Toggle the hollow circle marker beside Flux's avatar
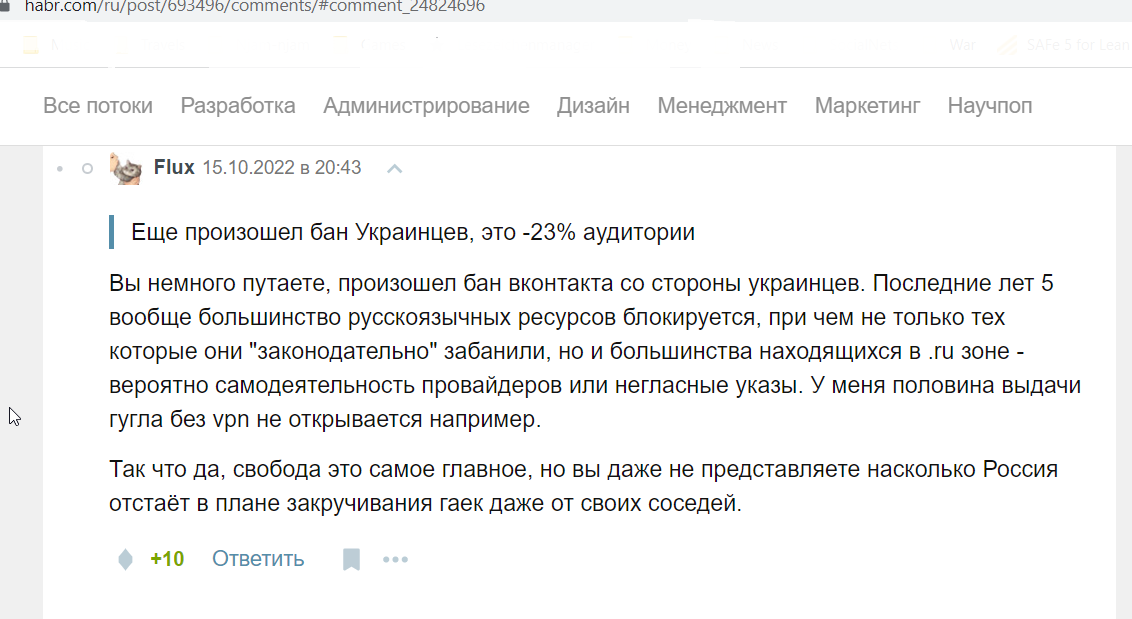Viewport: 1132px width, 619px height. click(87, 169)
